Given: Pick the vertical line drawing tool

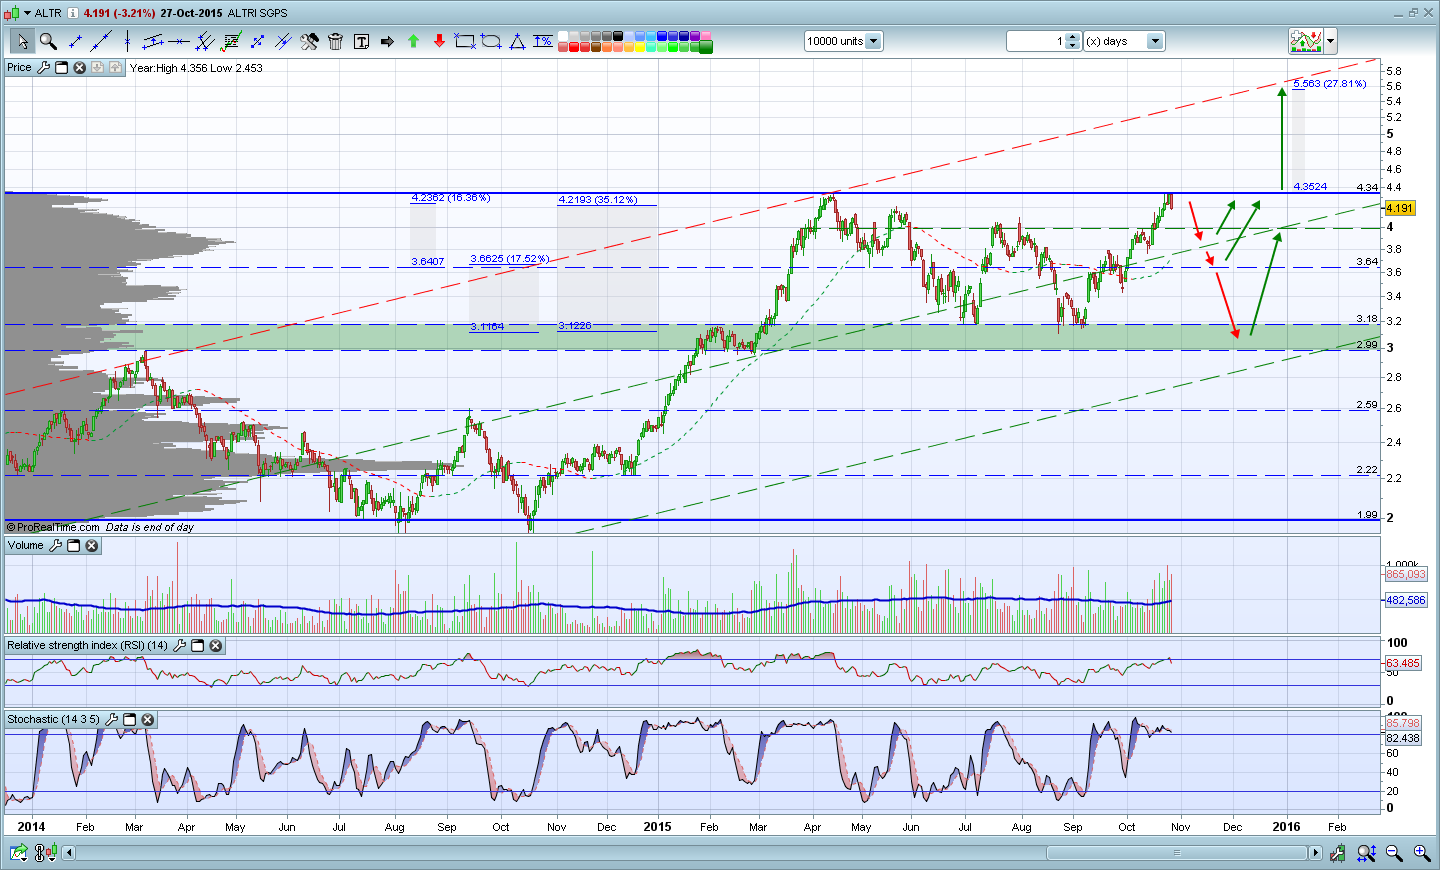Looking at the screenshot, I should pos(127,41).
